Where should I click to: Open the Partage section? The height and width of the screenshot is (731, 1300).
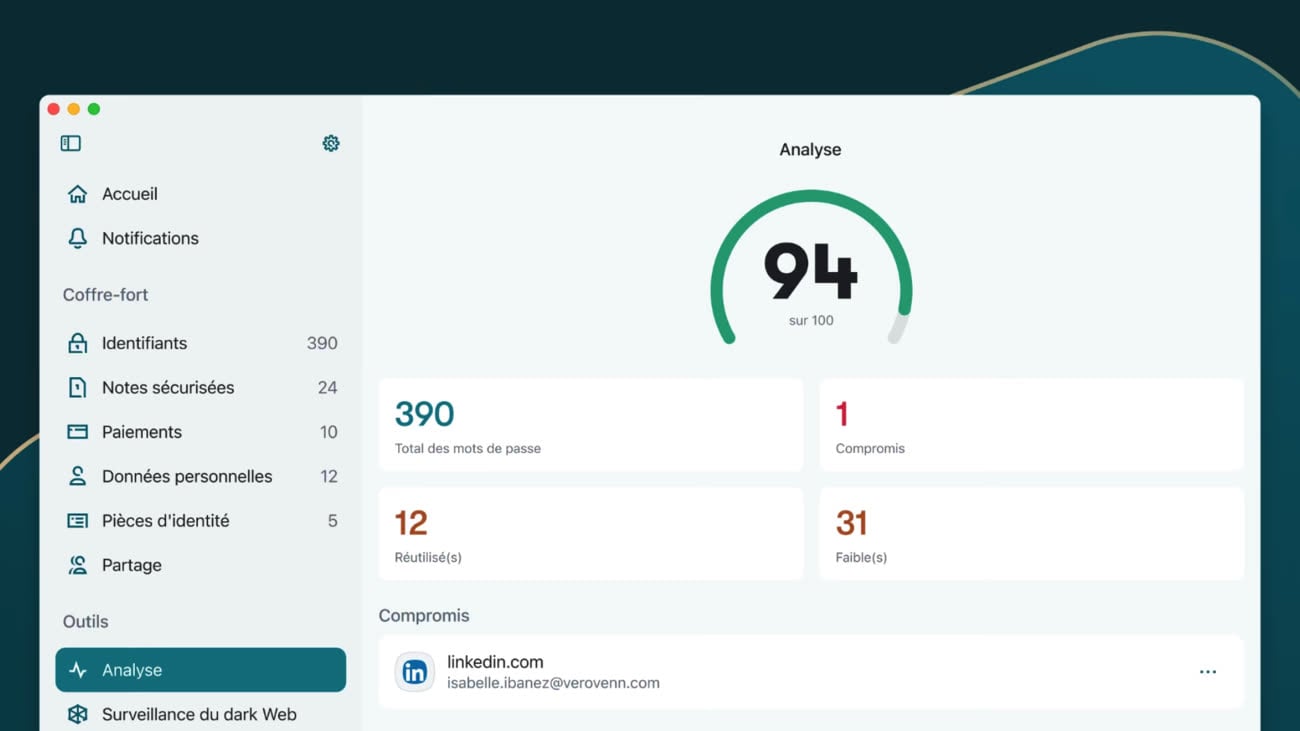tap(200, 565)
